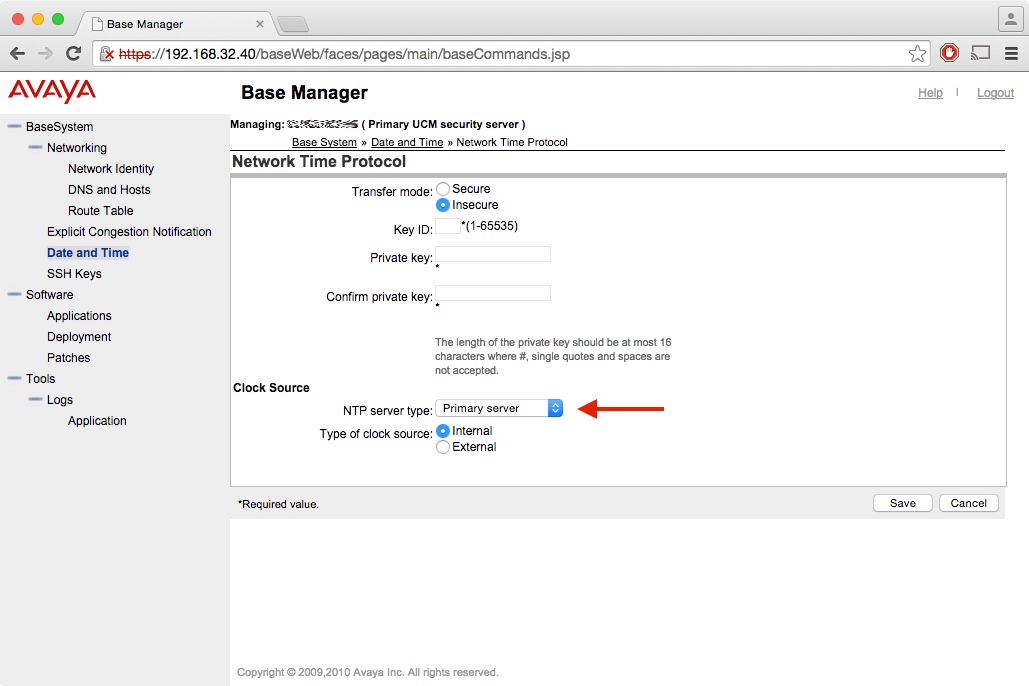Open SSH Keys page
Viewport: 1029px width, 686px height.
click(x=74, y=274)
